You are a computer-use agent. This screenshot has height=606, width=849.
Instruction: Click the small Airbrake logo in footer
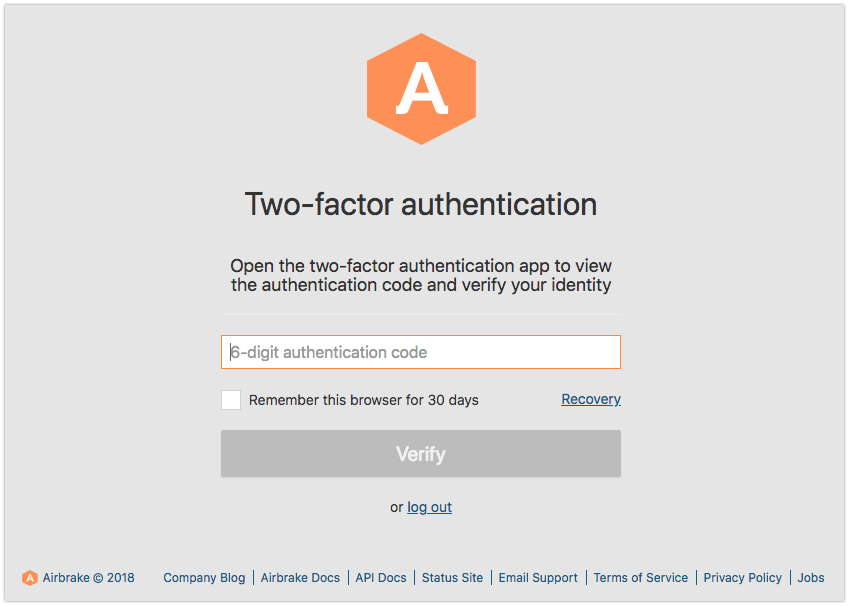click(30, 578)
